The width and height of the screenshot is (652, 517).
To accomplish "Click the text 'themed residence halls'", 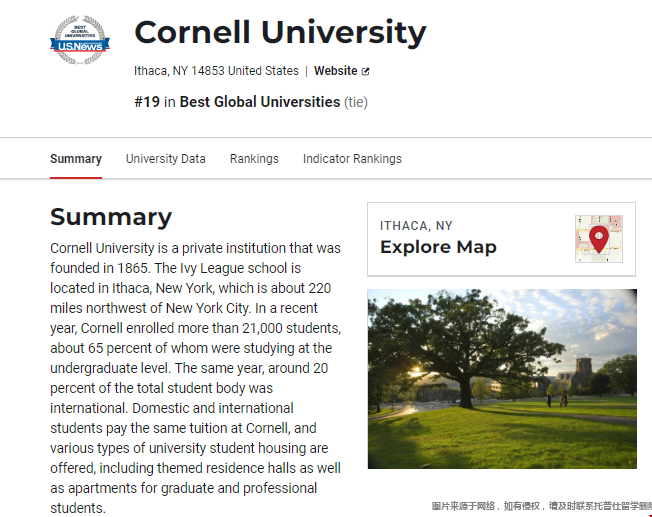I will click(226, 468).
